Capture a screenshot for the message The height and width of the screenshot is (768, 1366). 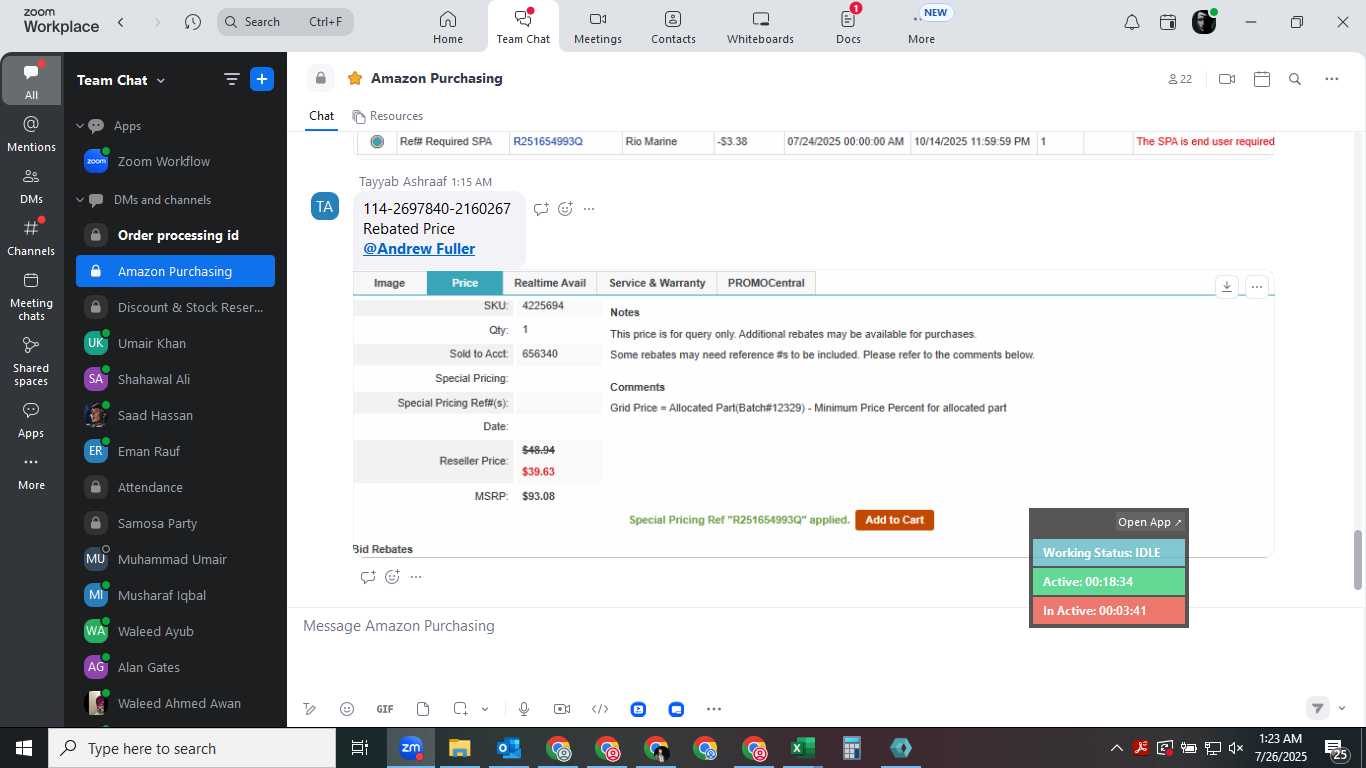point(460,709)
